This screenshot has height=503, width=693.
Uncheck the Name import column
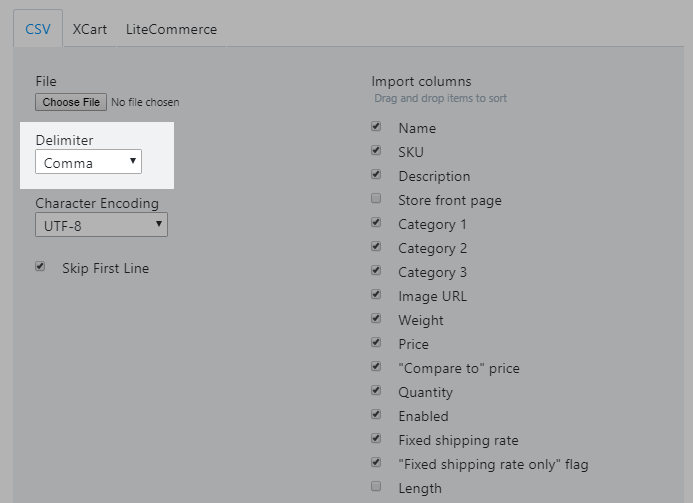[376, 127]
